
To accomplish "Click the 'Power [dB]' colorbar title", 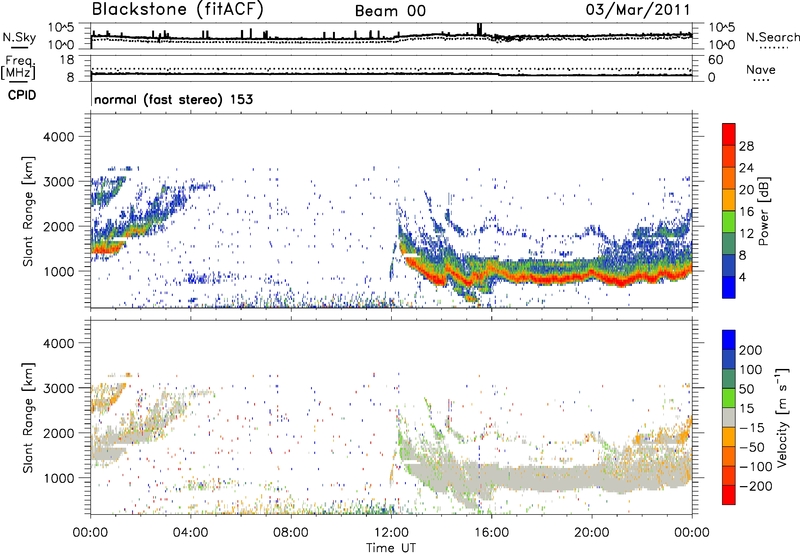I will click(763, 211).
